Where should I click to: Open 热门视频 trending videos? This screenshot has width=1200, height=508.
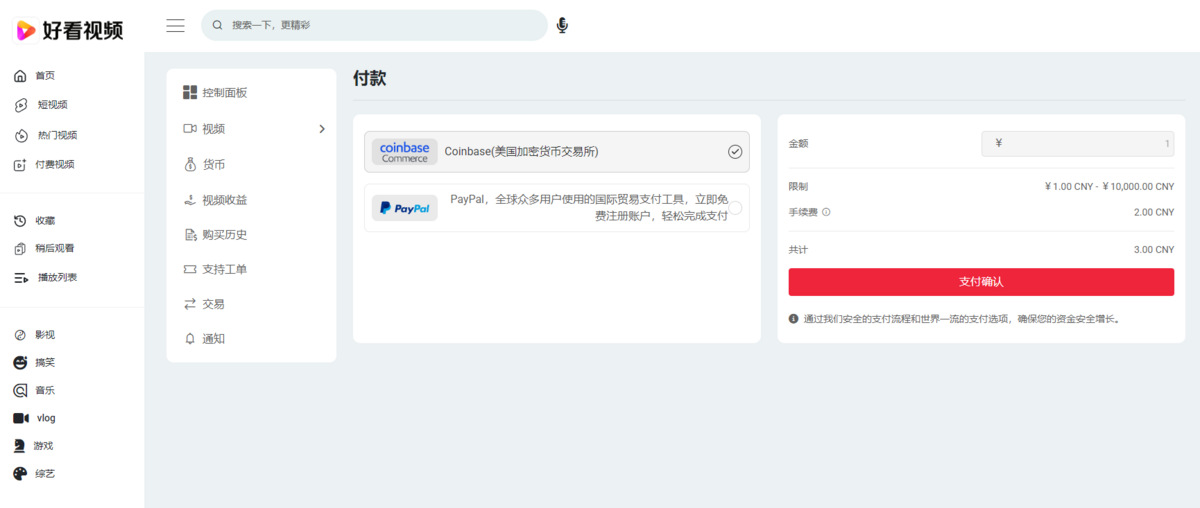point(56,135)
